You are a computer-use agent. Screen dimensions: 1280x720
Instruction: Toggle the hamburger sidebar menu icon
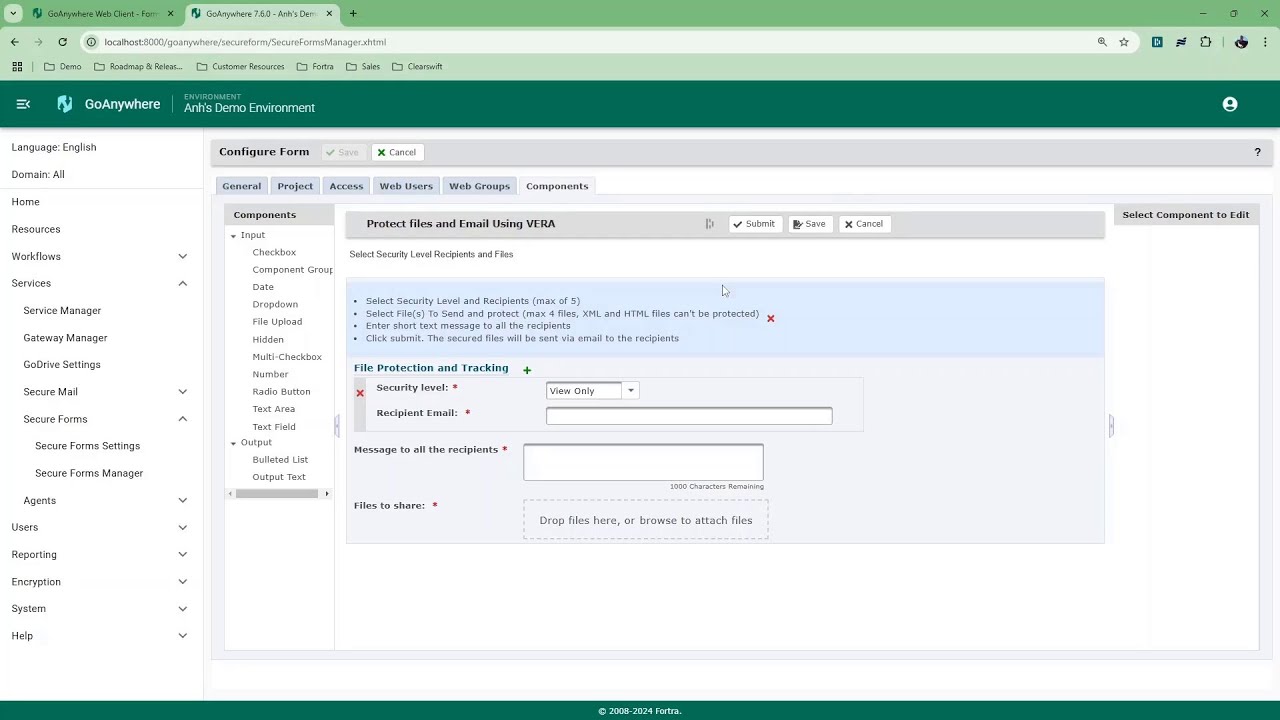(23, 104)
